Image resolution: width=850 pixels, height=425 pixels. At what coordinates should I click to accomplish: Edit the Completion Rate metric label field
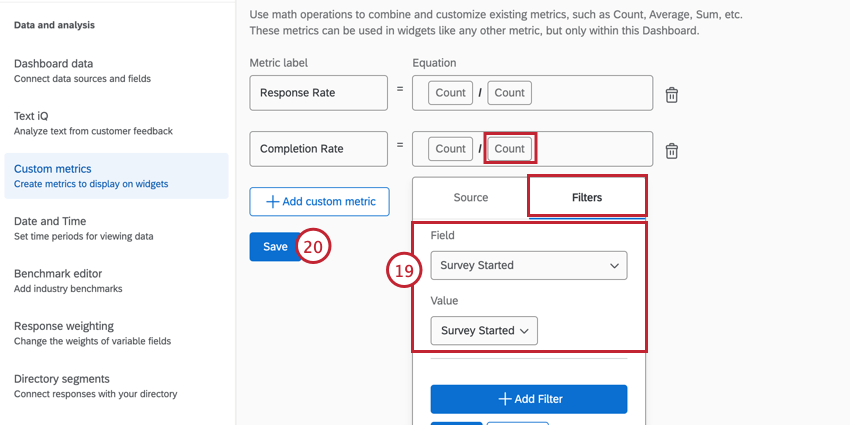pos(318,149)
